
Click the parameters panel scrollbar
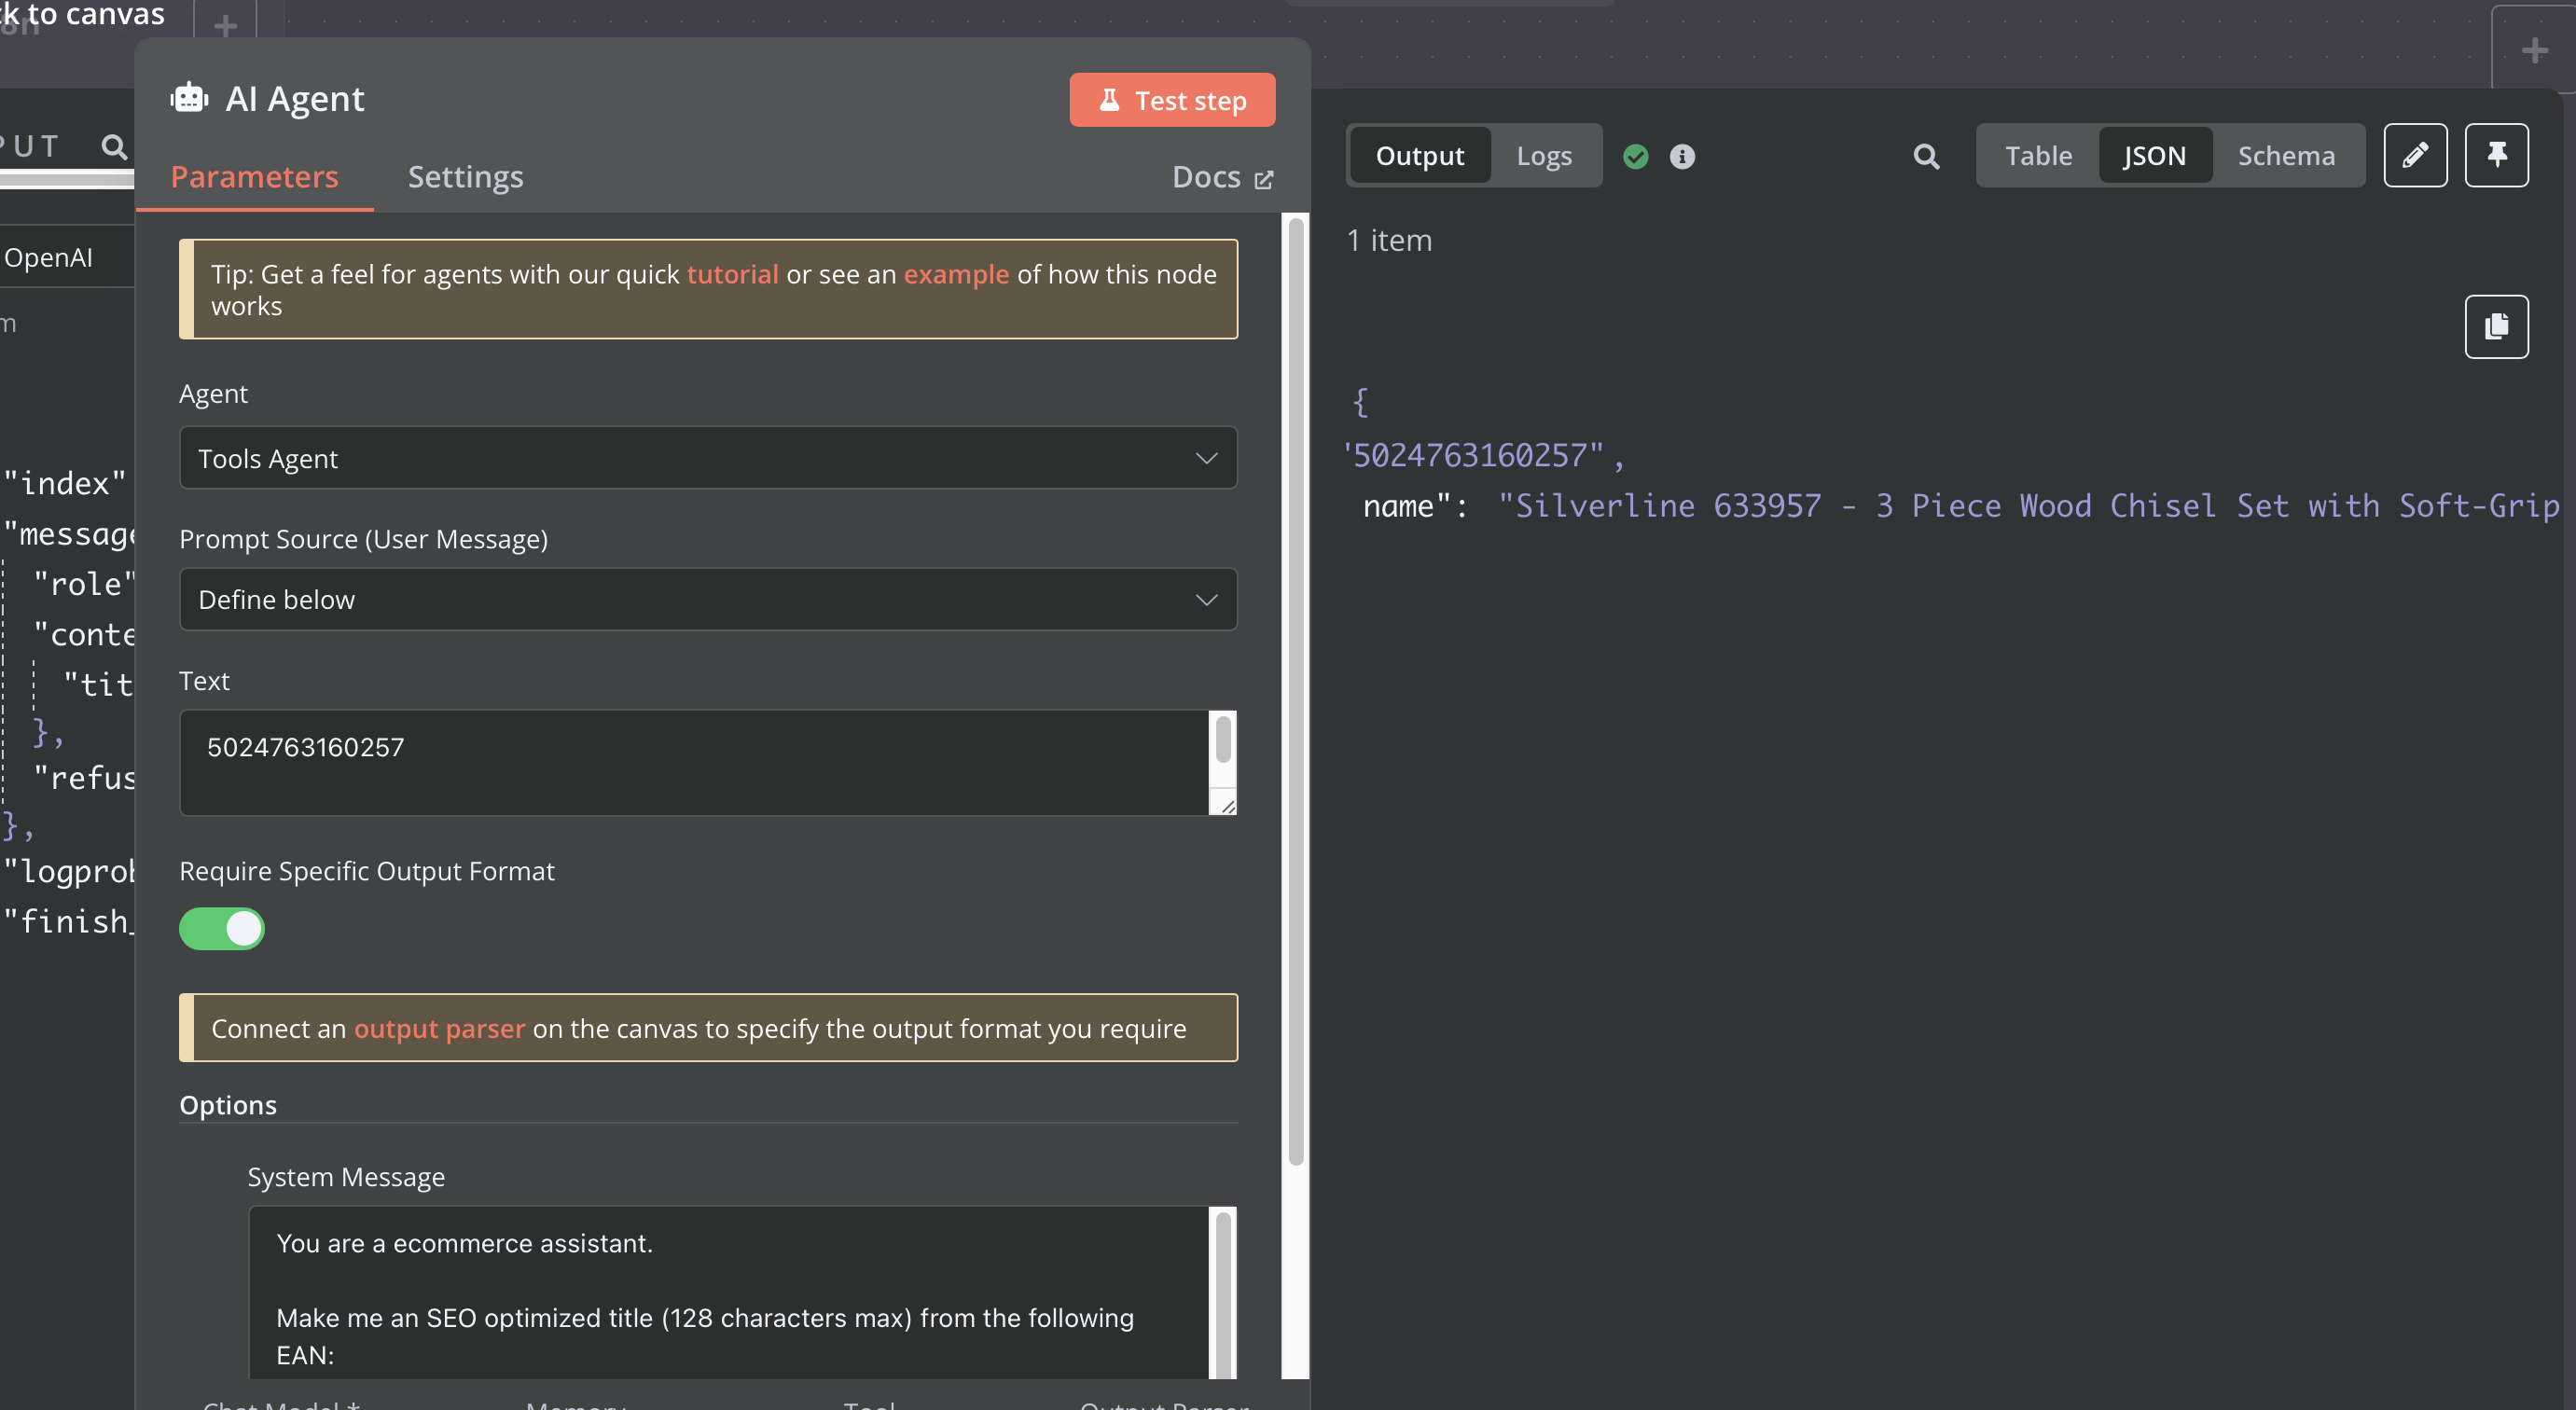click(x=1295, y=692)
